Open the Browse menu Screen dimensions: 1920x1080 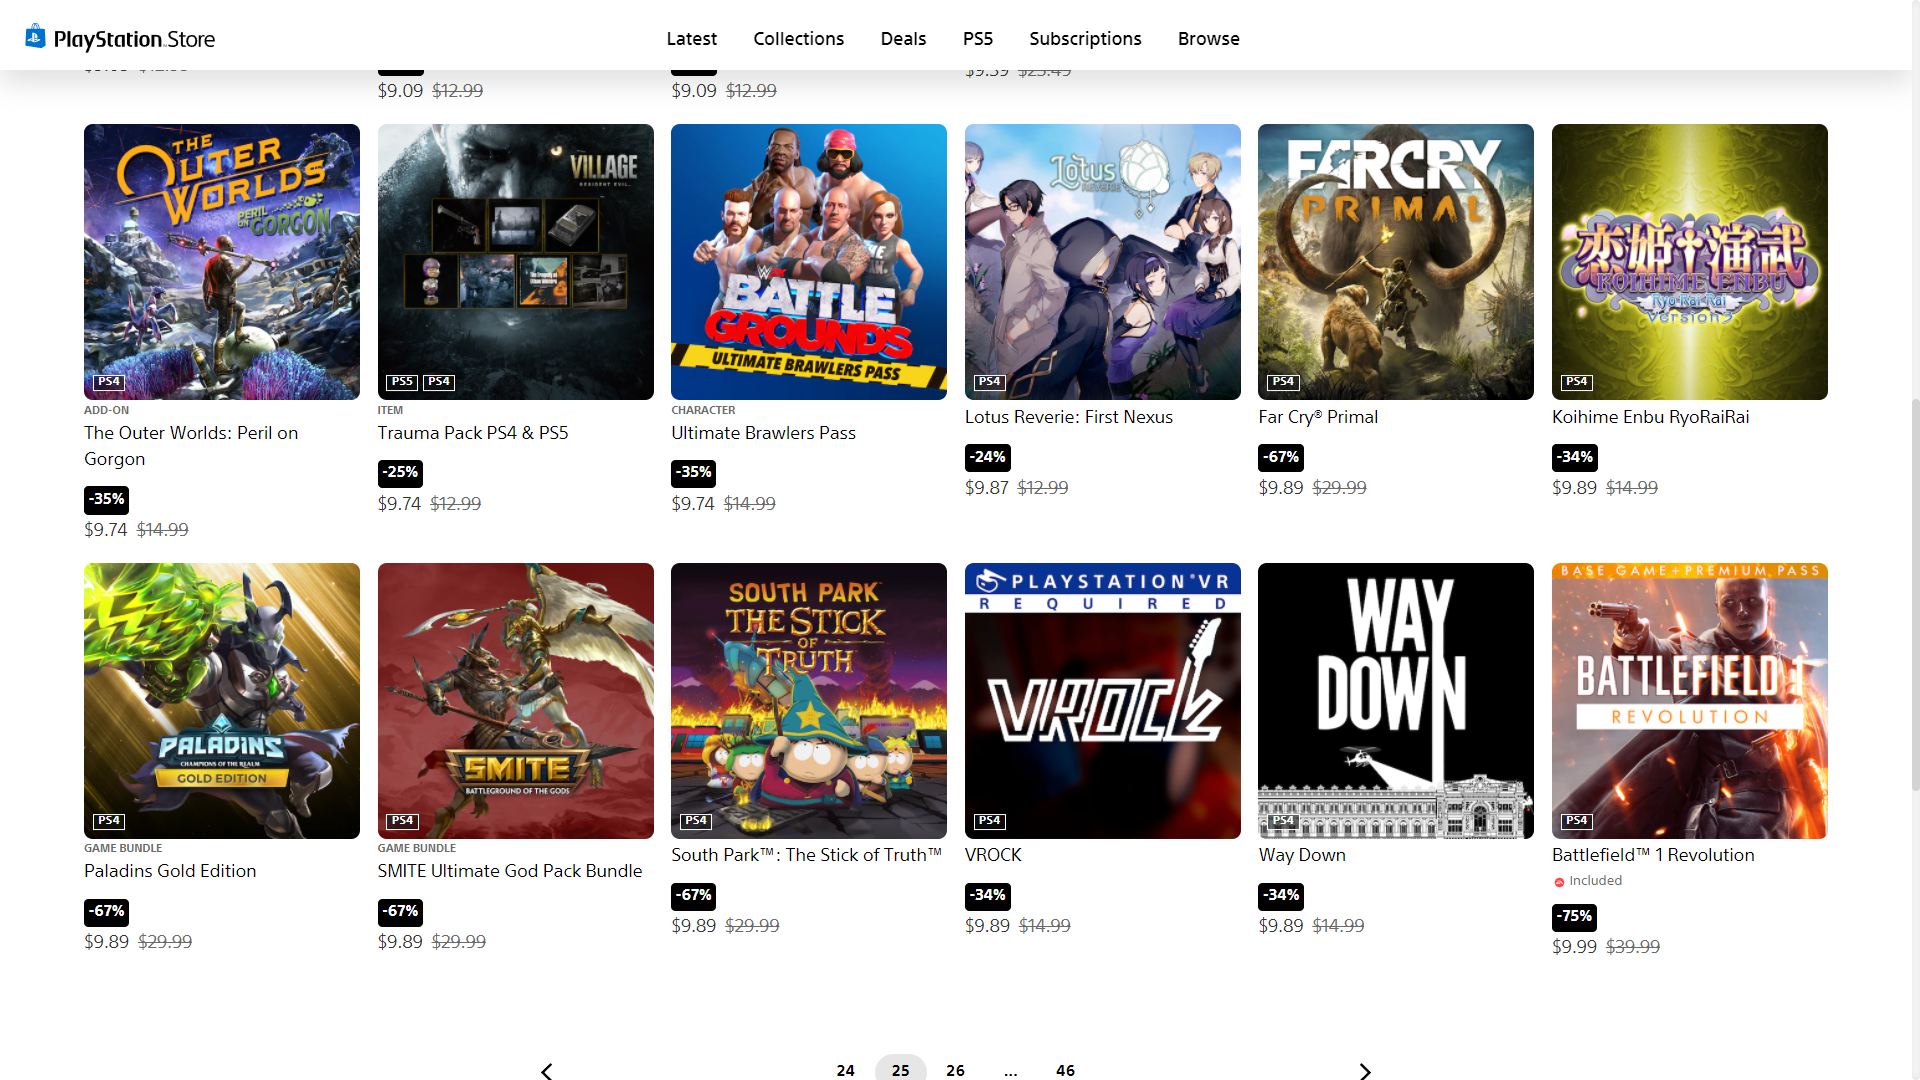click(1208, 38)
